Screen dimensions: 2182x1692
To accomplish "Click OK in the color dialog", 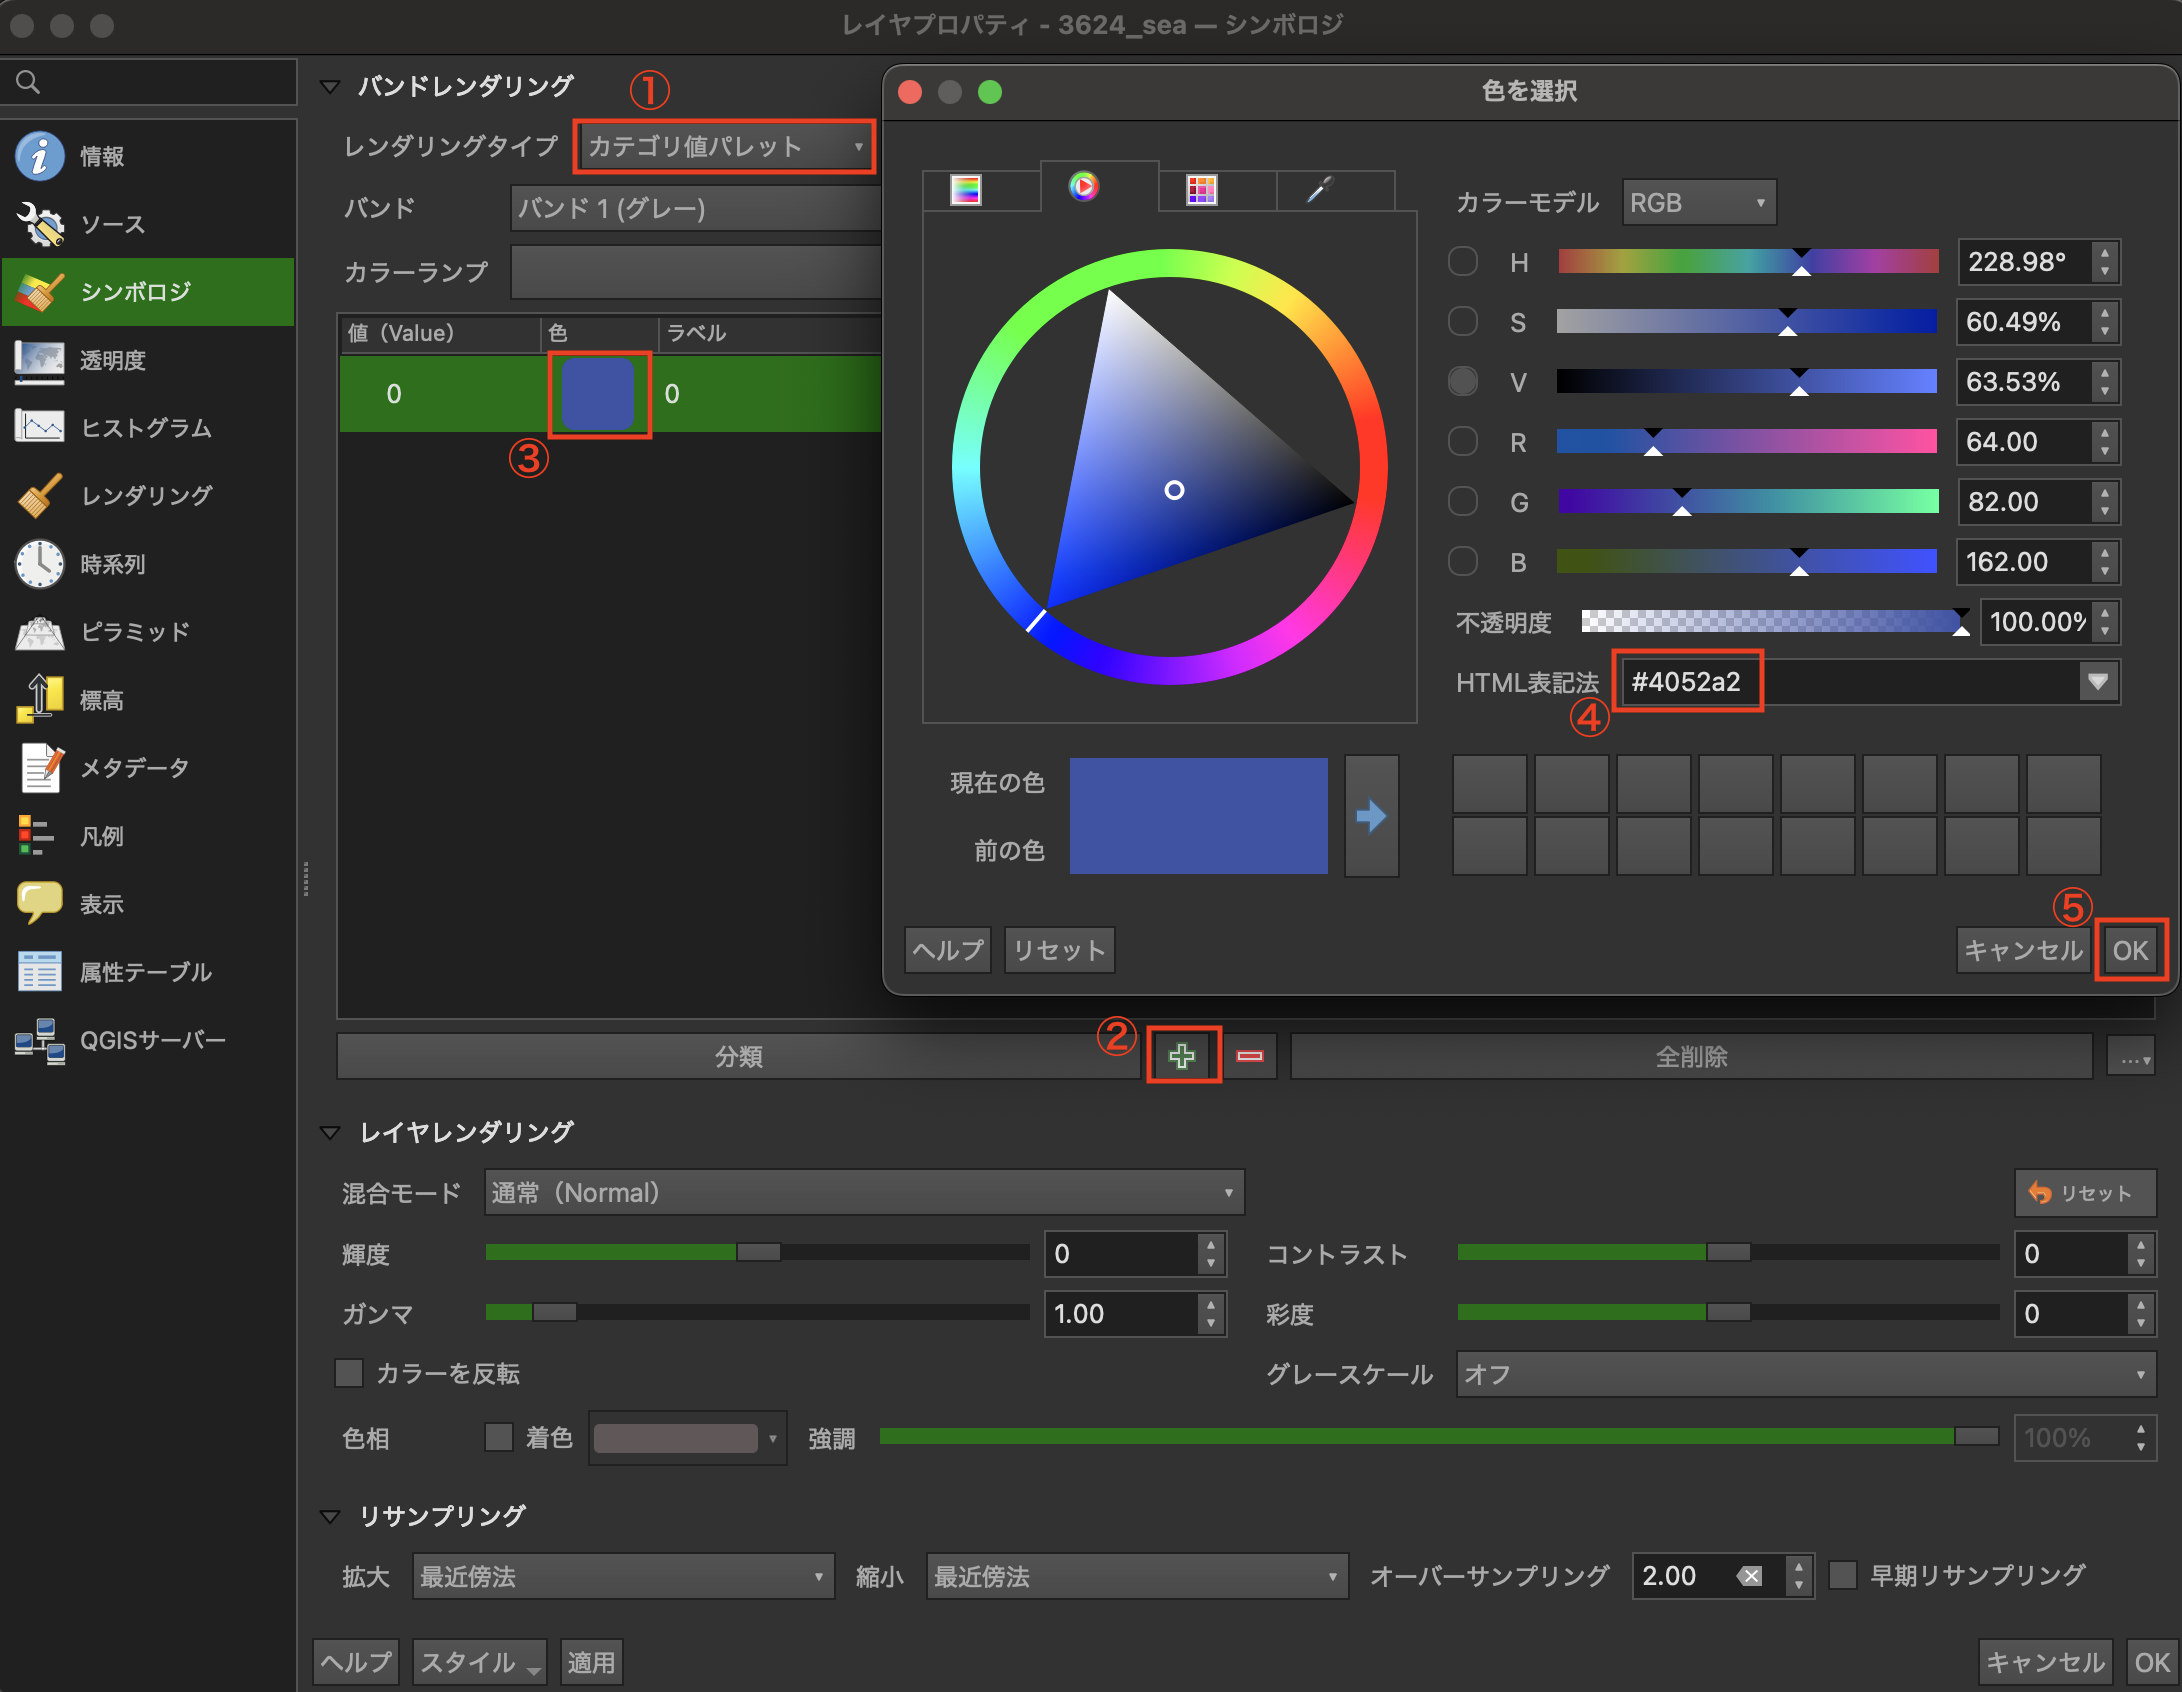I will pyautogui.click(x=2129, y=950).
